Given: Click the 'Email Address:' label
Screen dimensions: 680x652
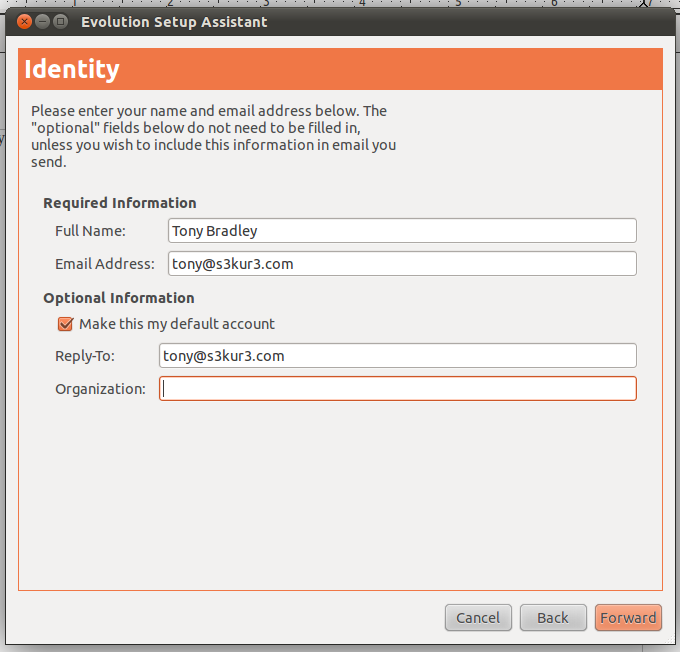Looking at the screenshot, I should click(x=105, y=264).
